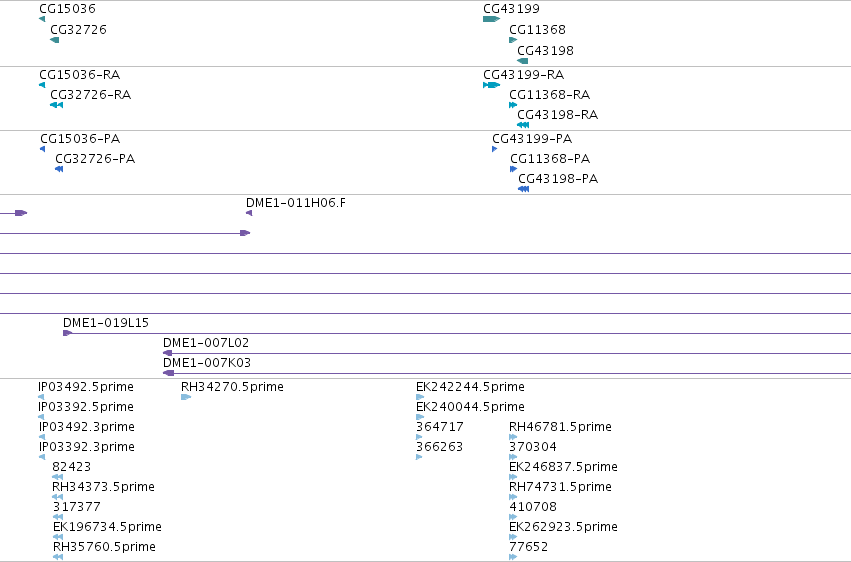Click the CG43199-PA label

click(532, 138)
